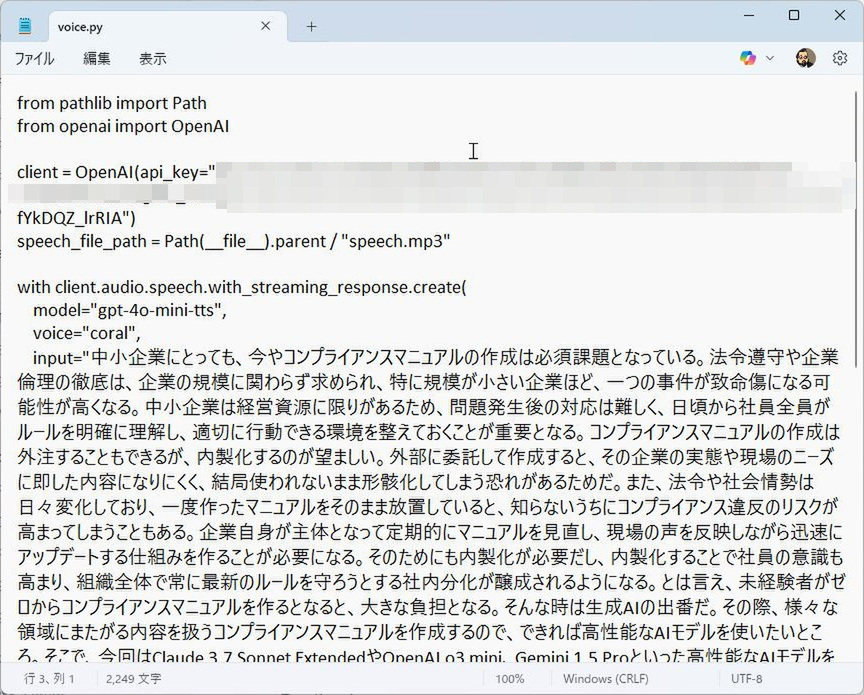864x695 pixels.
Task: Click the line 'from pathlib import Path'
Action: pos(112,103)
